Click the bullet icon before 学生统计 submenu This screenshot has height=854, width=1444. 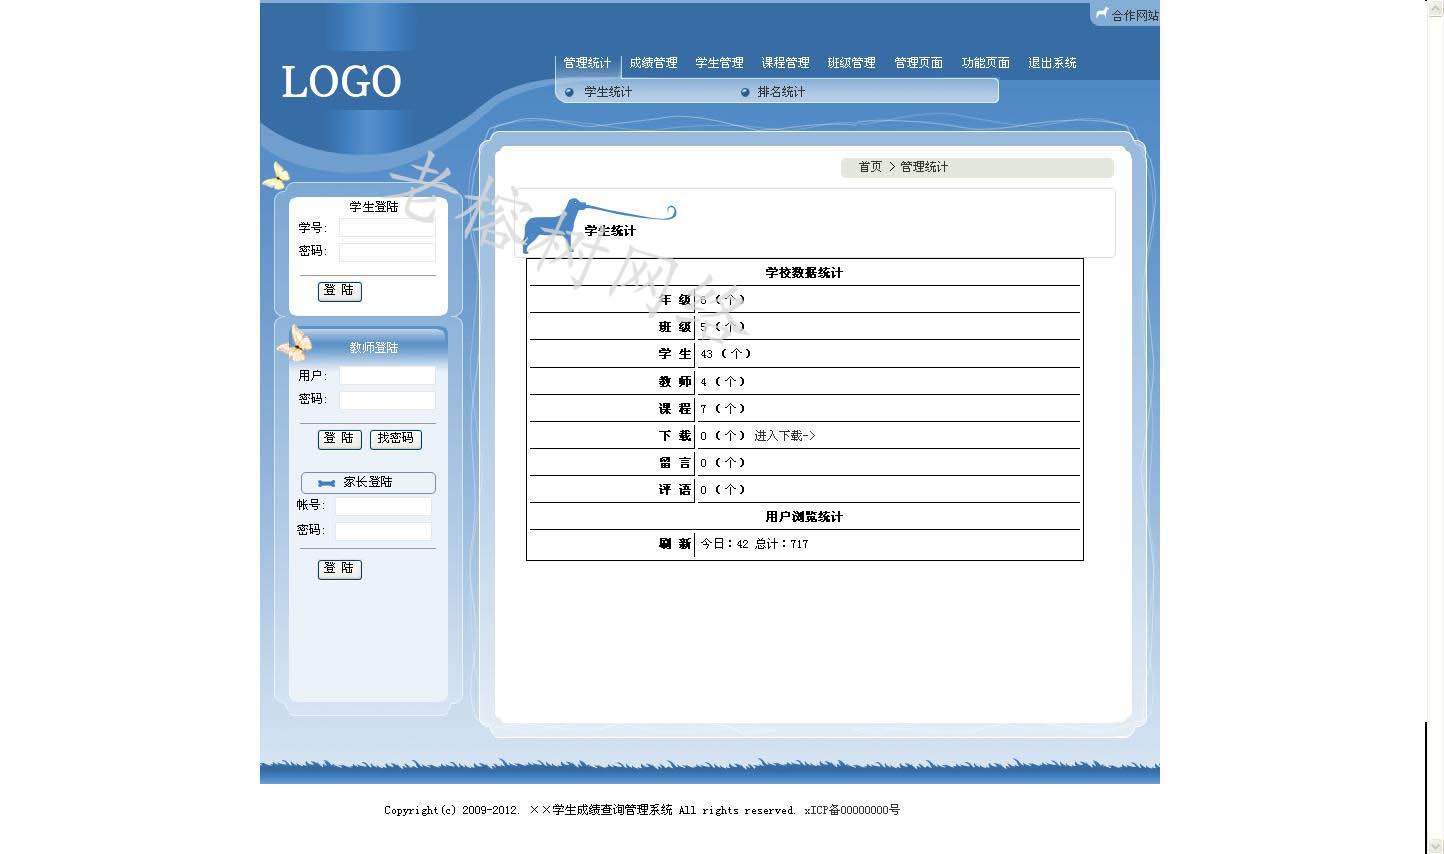pos(569,92)
